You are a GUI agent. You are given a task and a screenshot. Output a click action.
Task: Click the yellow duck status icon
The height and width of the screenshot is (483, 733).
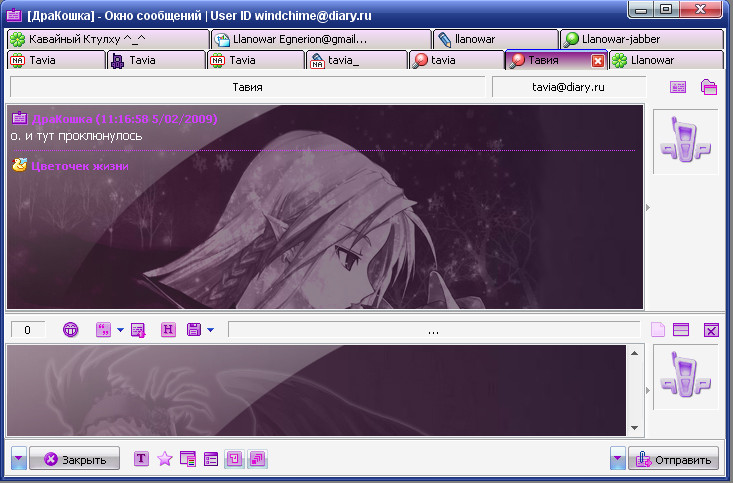[x=19, y=165]
